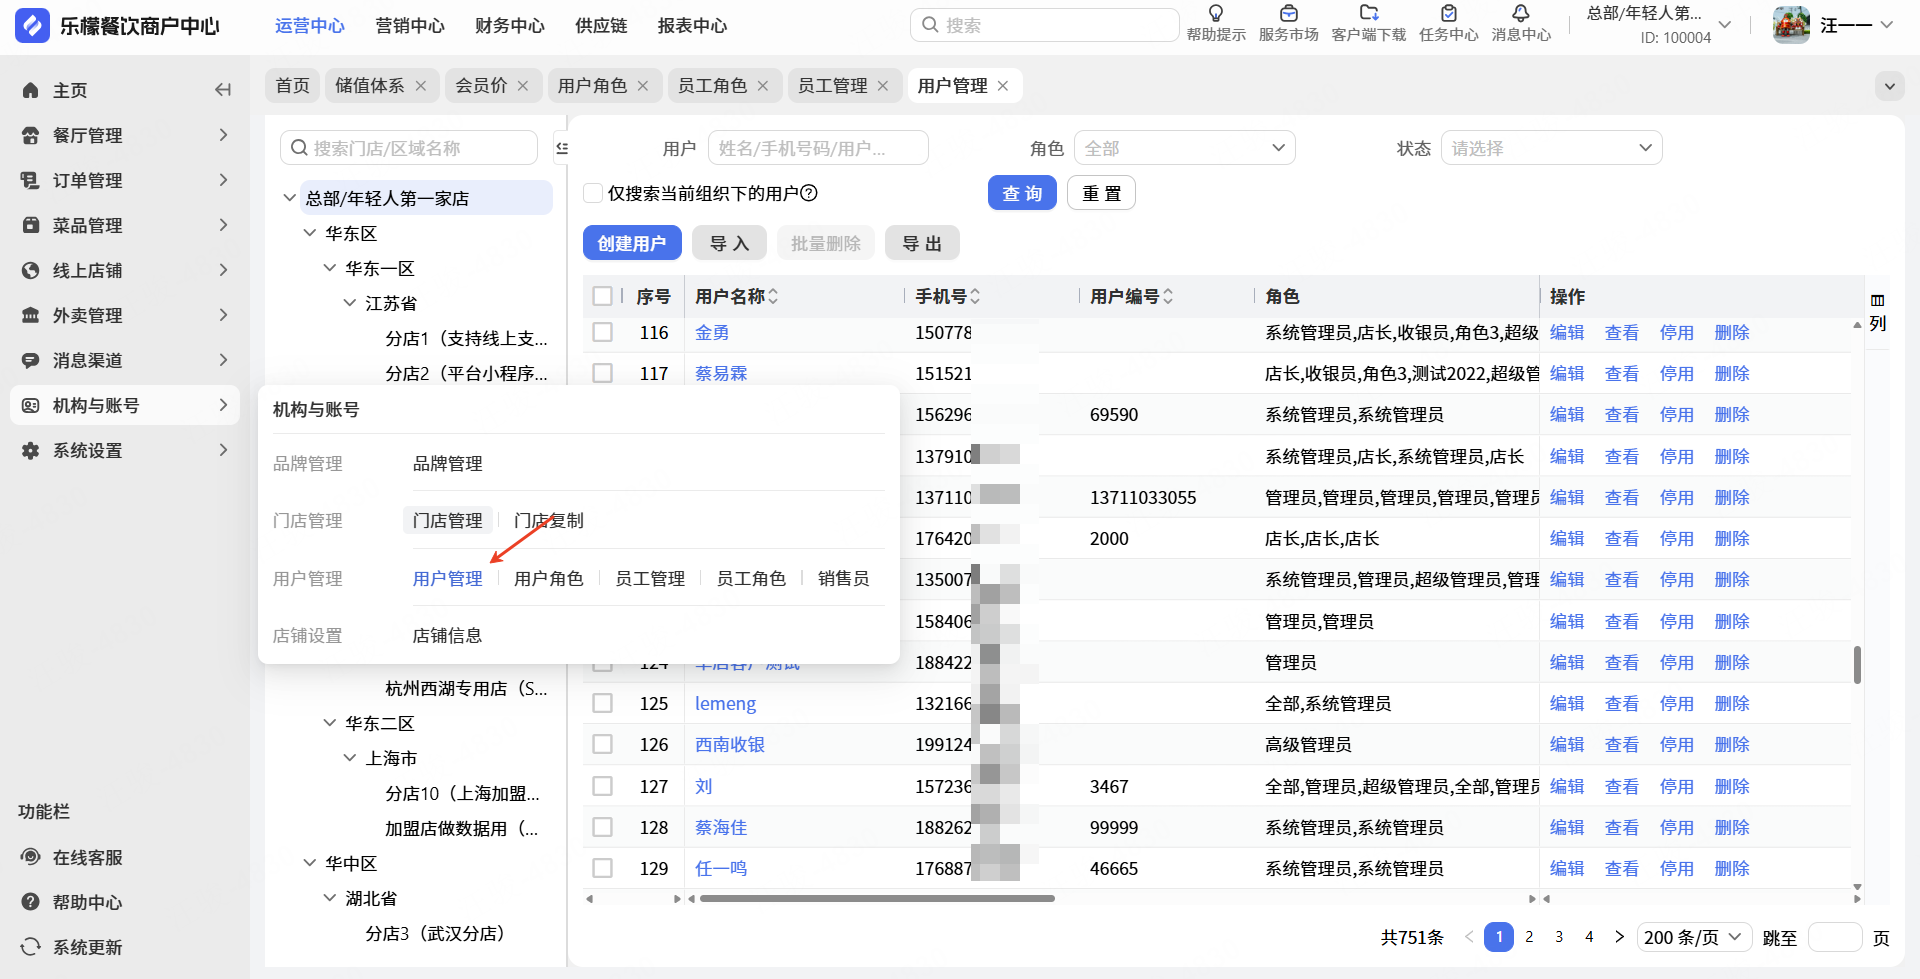The image size is (1920, 979).
Task: Click the 查询 button
Action: 1022,193
